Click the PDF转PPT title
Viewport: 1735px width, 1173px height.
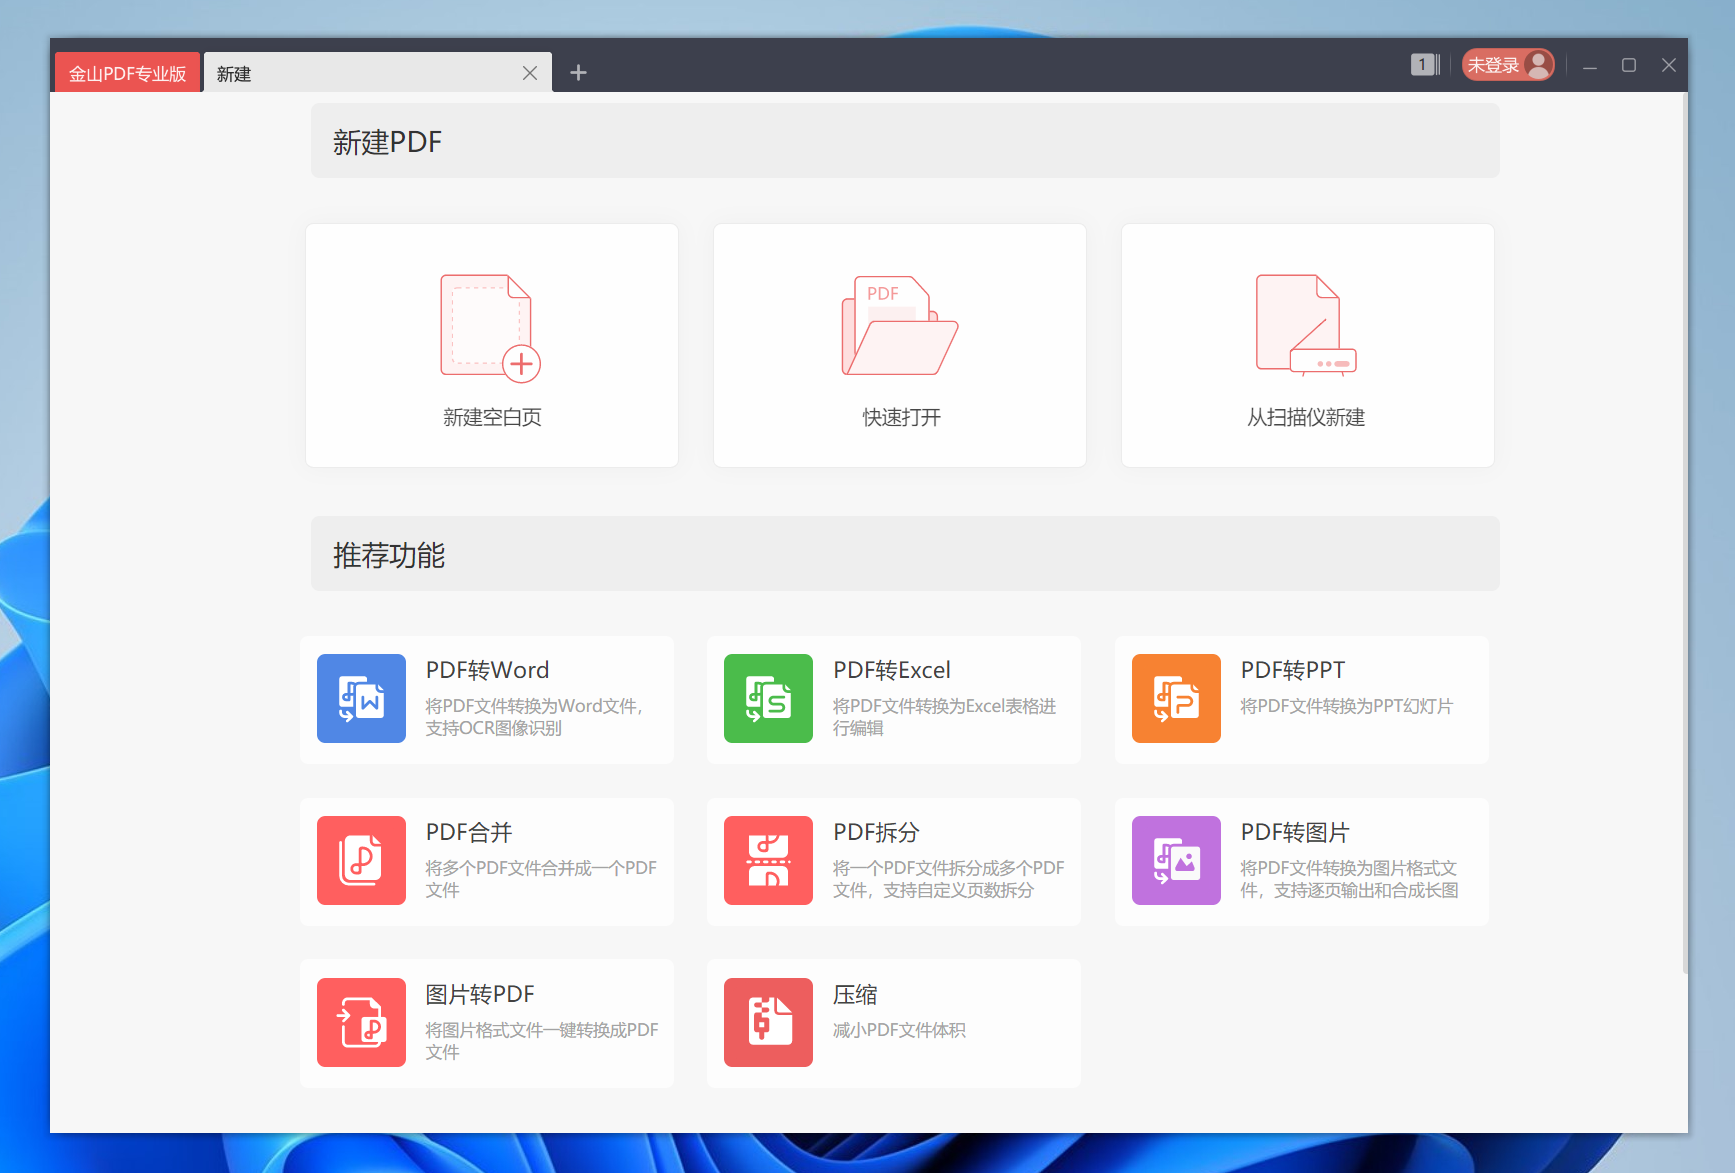point(1293,670)
